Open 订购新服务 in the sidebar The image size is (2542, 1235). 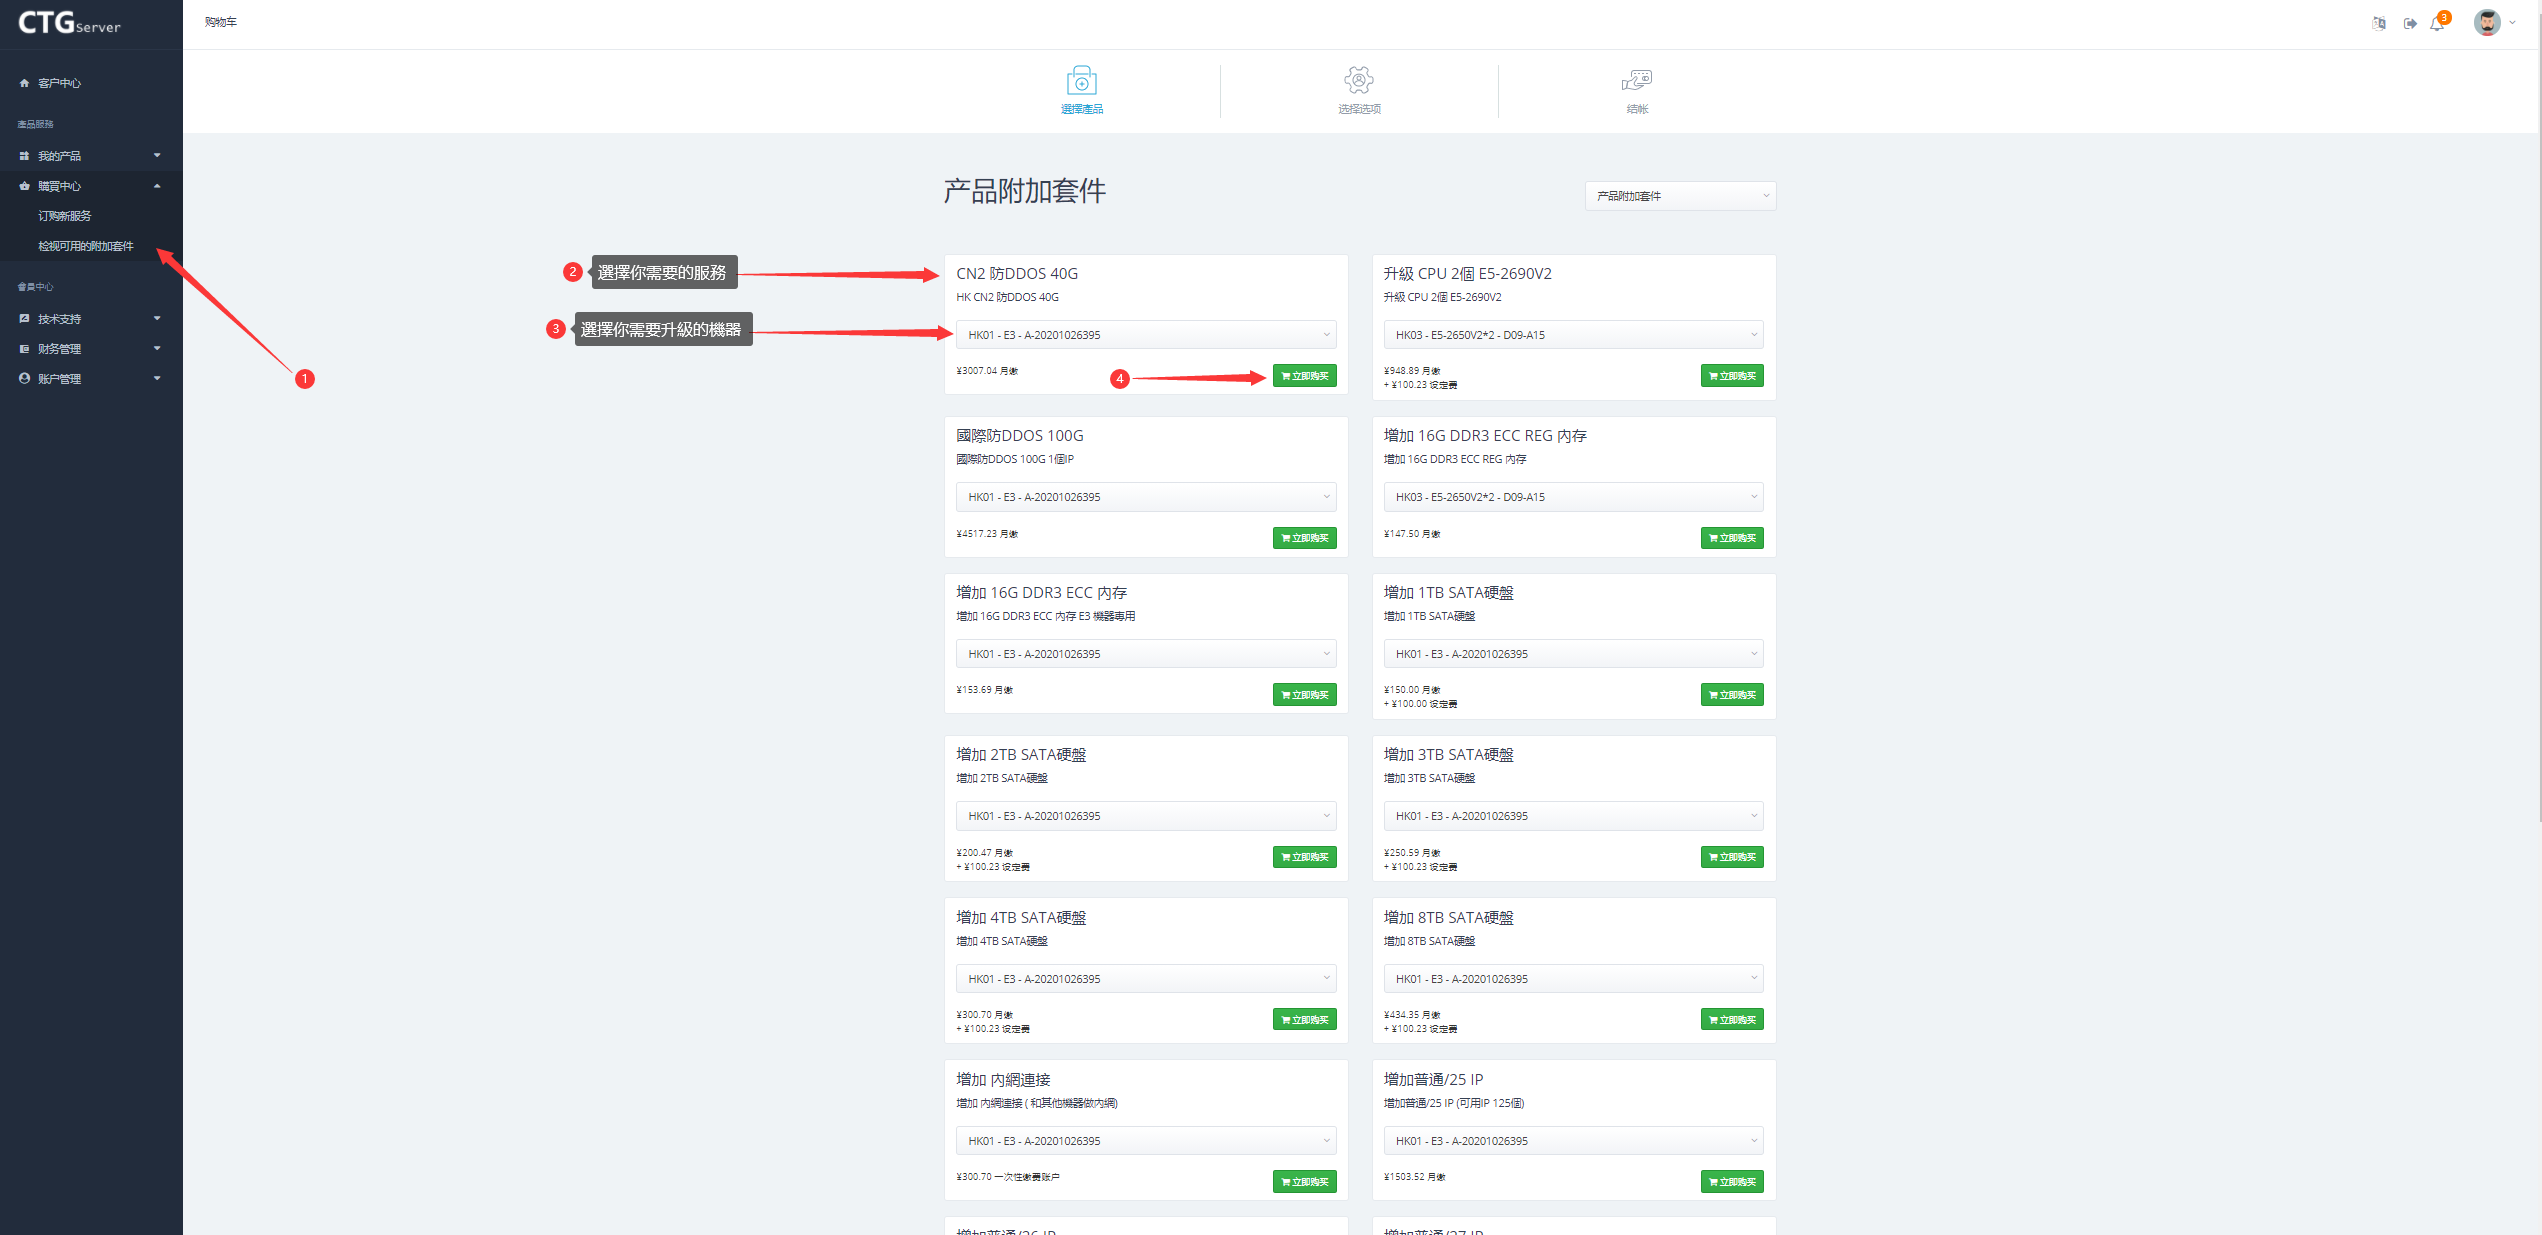coord(65,216)
